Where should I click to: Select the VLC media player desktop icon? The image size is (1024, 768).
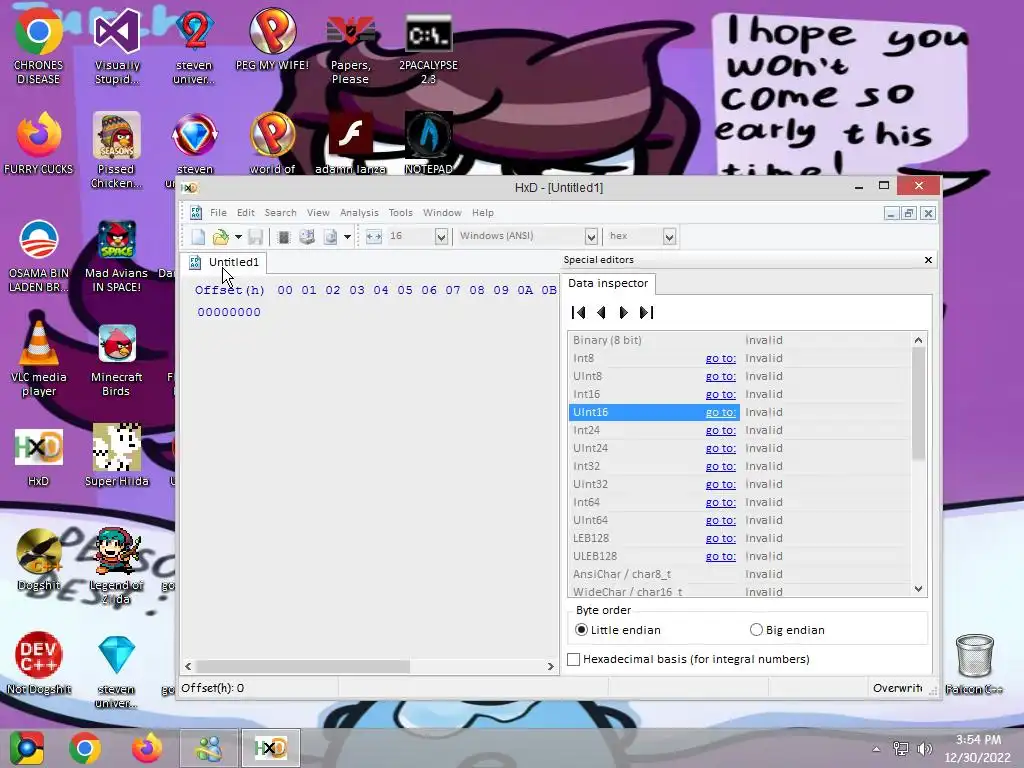pyautogui.click(x=39, y=360)
